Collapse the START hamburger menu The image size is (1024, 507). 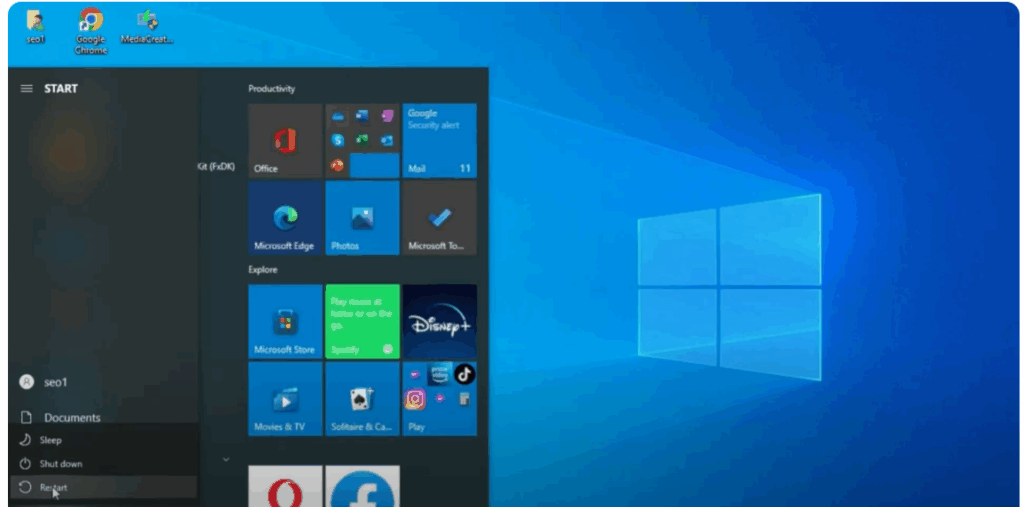coord(27,88)
